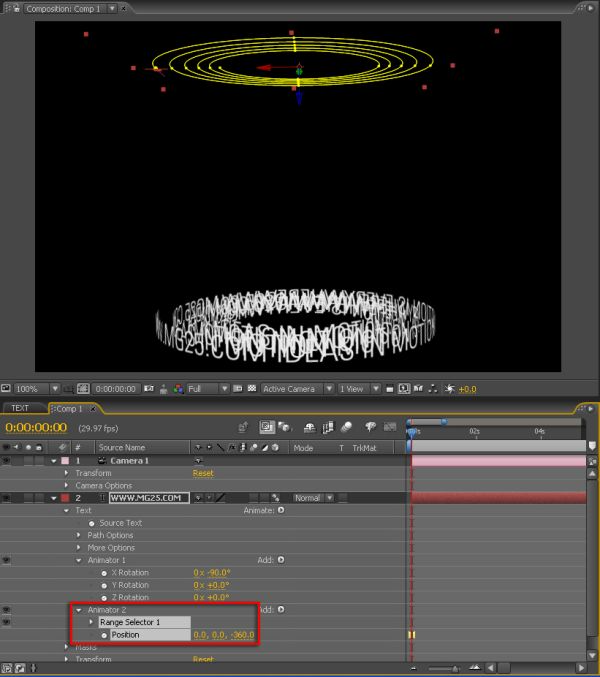
Task: Toggle the region of interest icon
Action: pos(237,389)
